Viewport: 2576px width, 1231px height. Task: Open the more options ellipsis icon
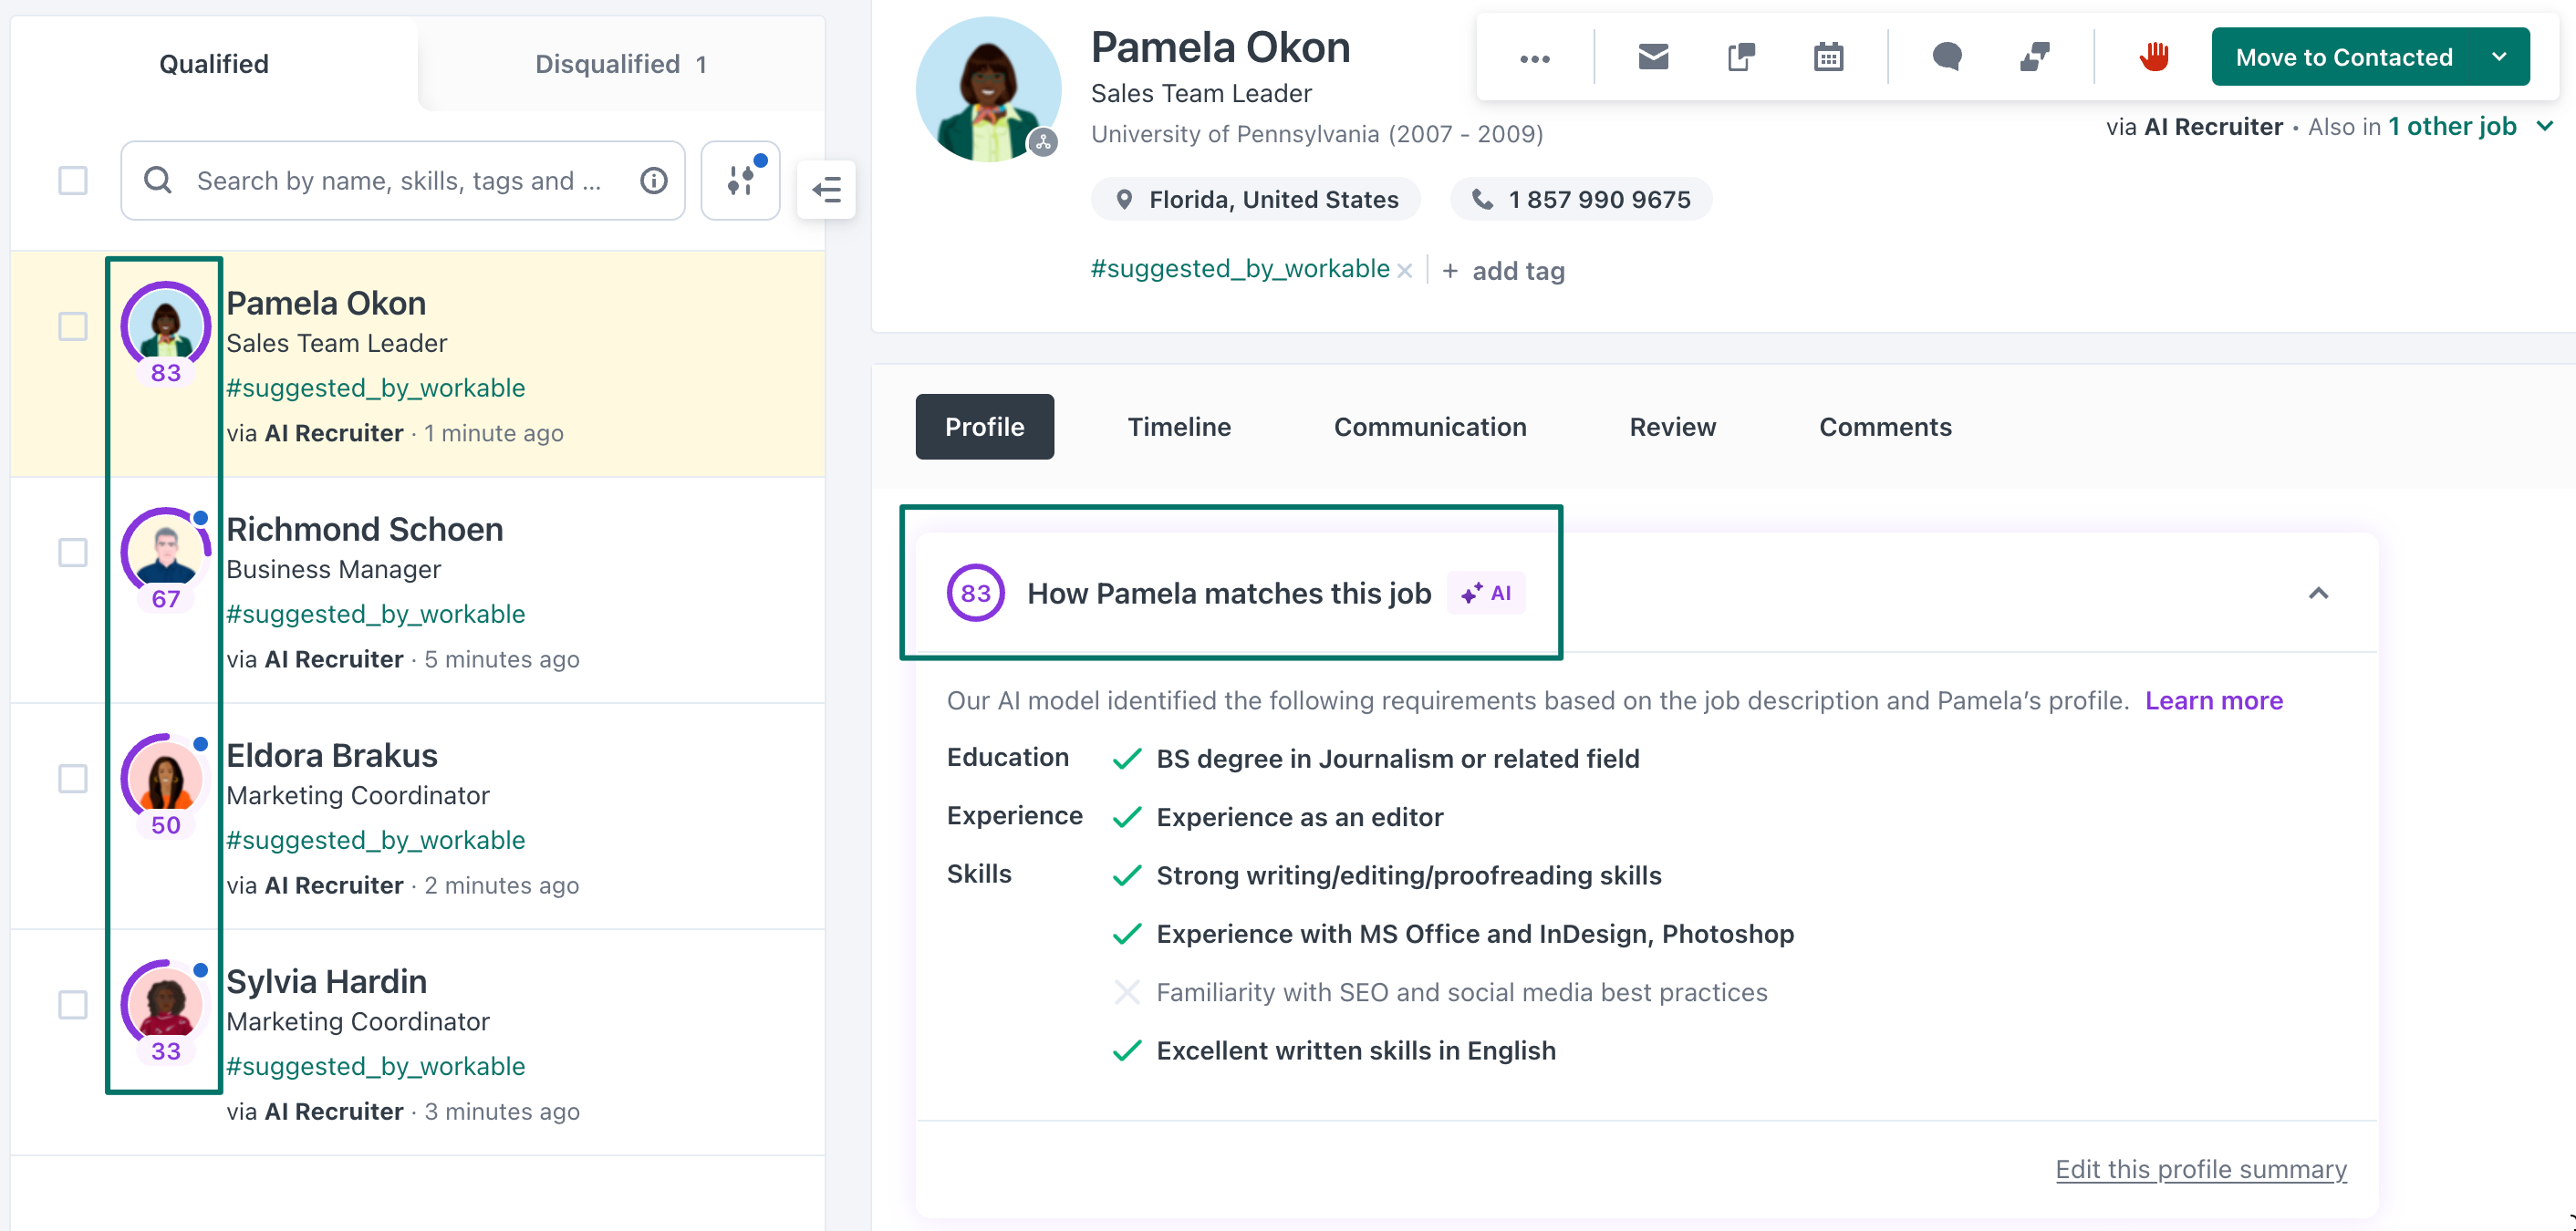[1535, 60]
